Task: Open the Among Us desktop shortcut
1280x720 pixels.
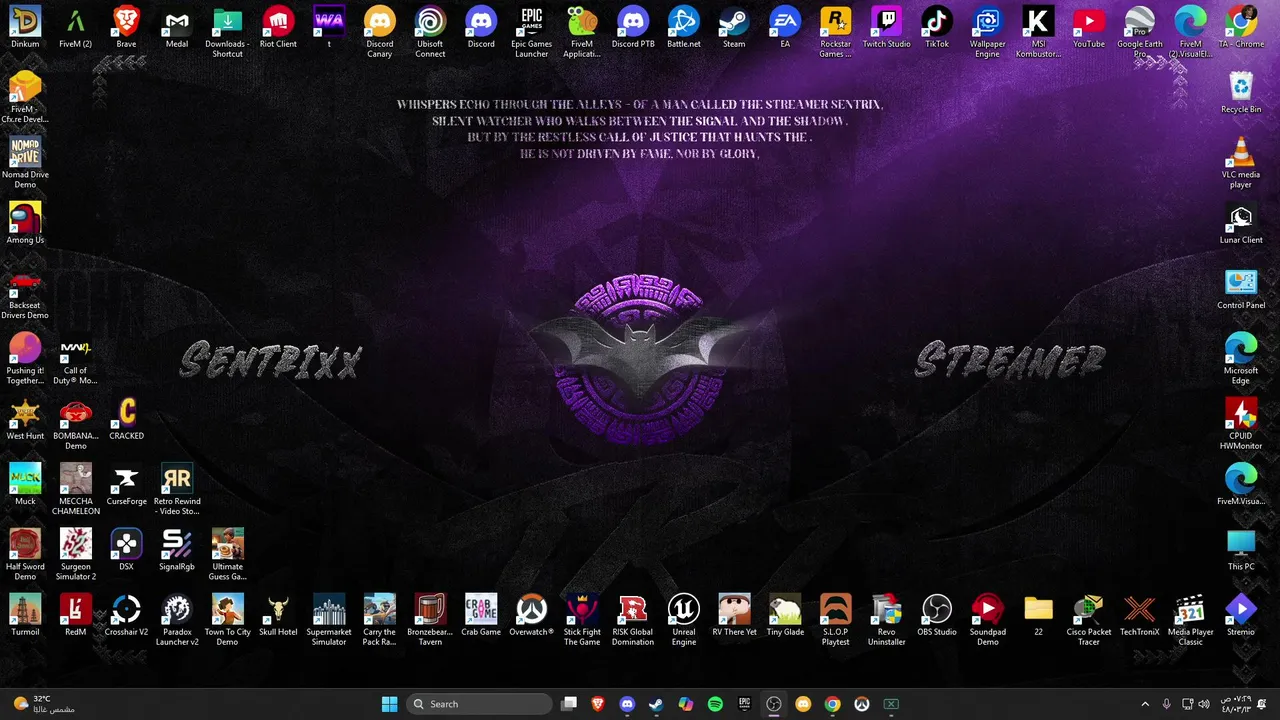Action: point(25,223)
